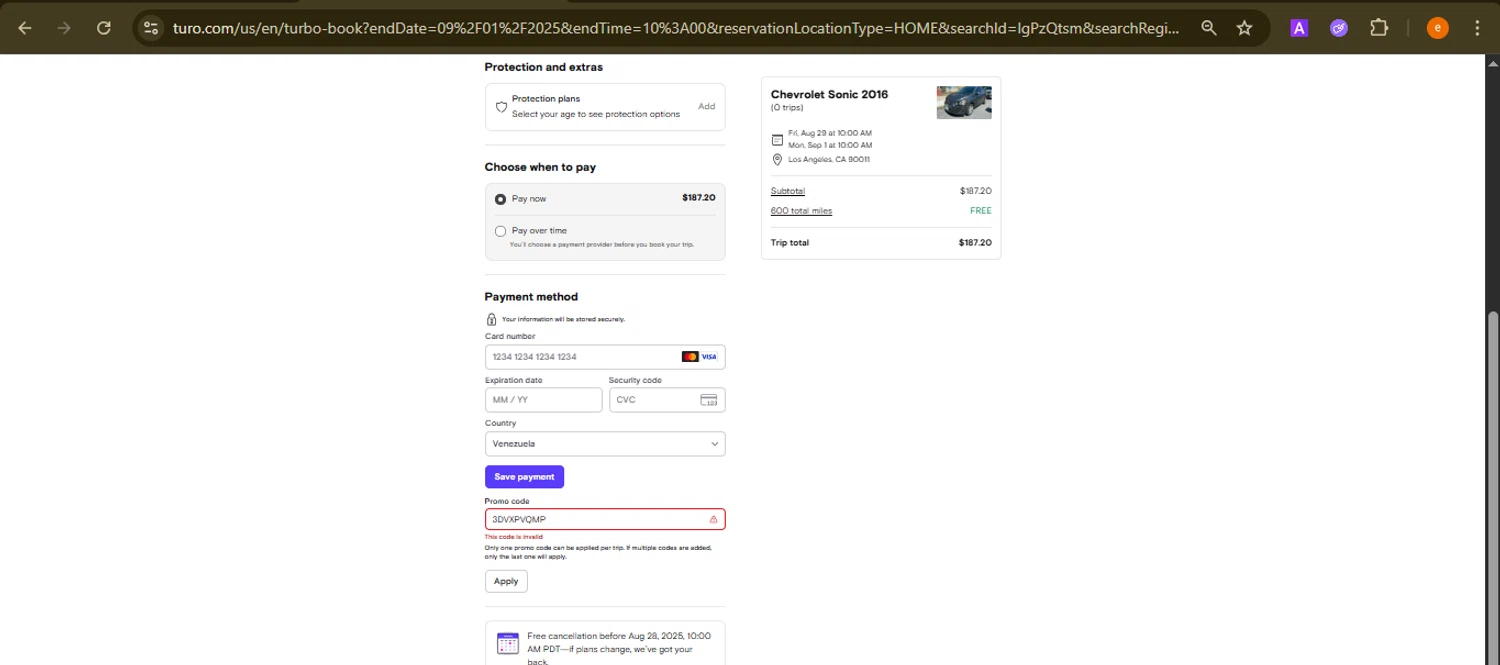This screenshot has height=665, width=1500.
Task: Open site information icon in address bar
Action: (151, 28)
